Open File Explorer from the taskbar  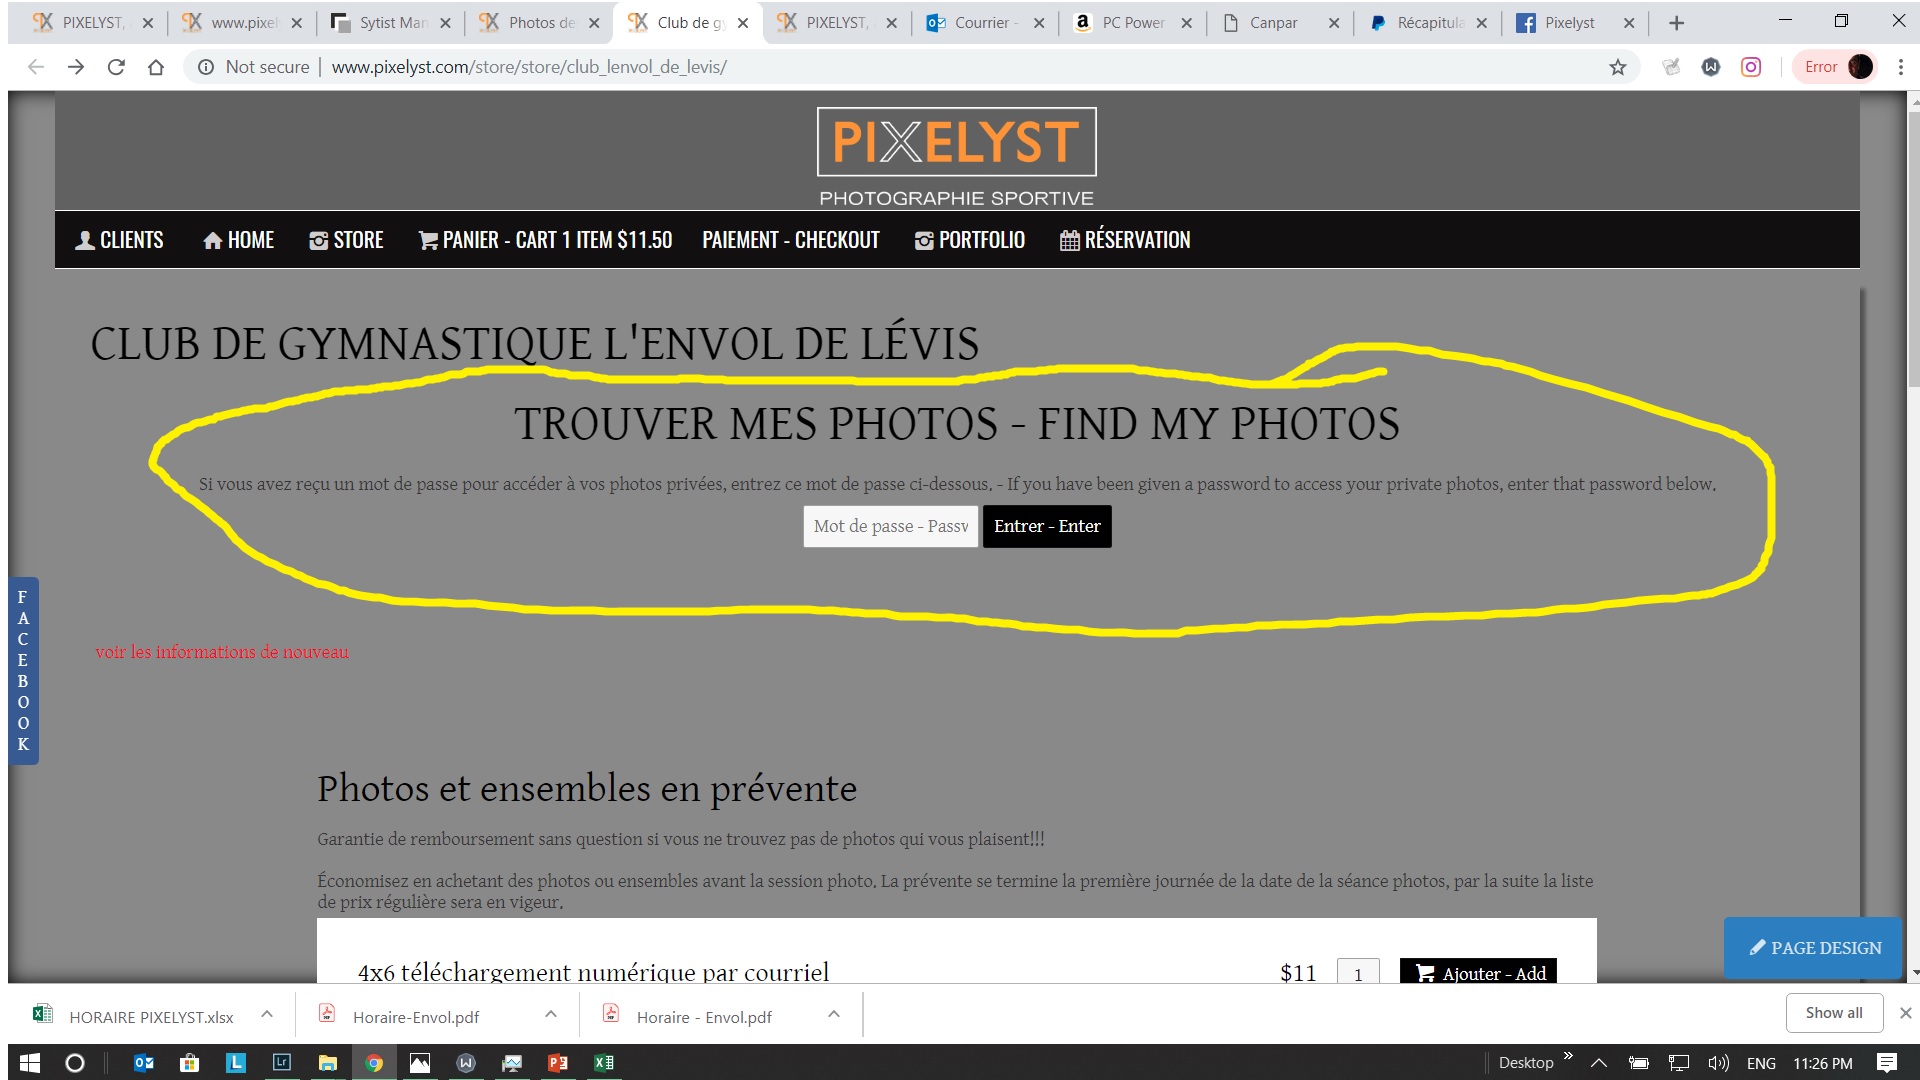(x=328, y=1063)
